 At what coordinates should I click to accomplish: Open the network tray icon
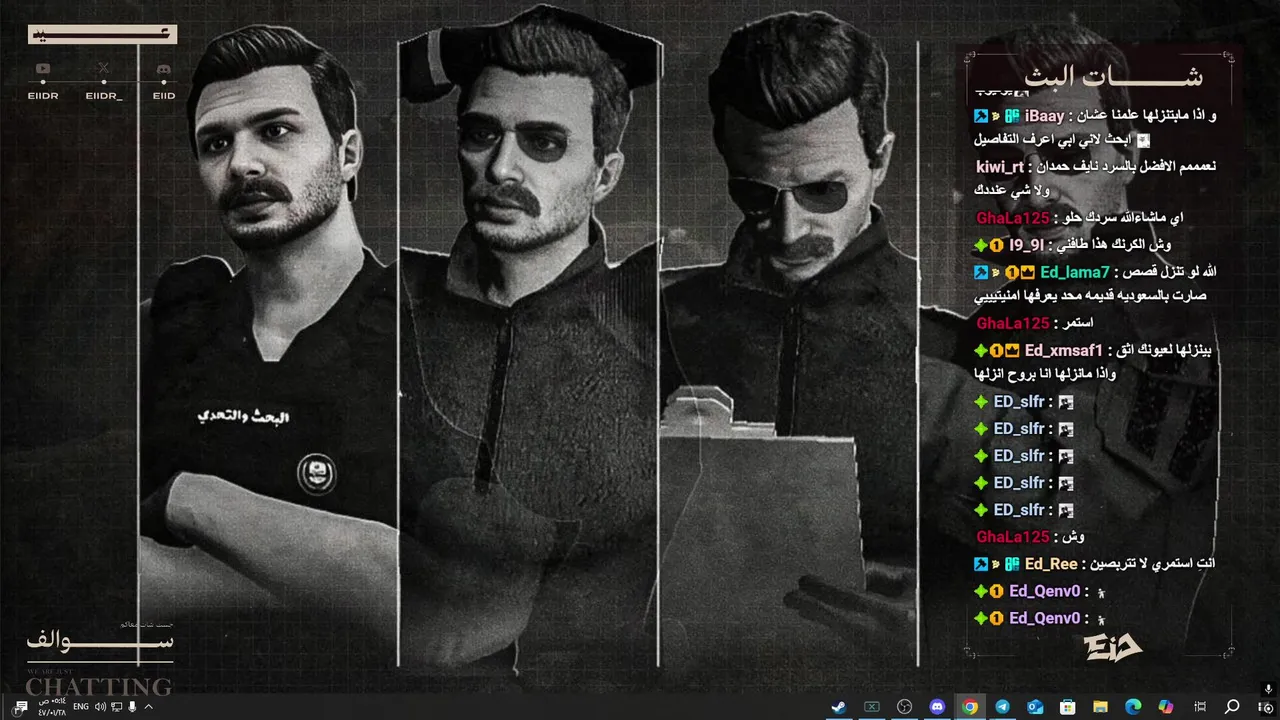(x=116, y=707)
